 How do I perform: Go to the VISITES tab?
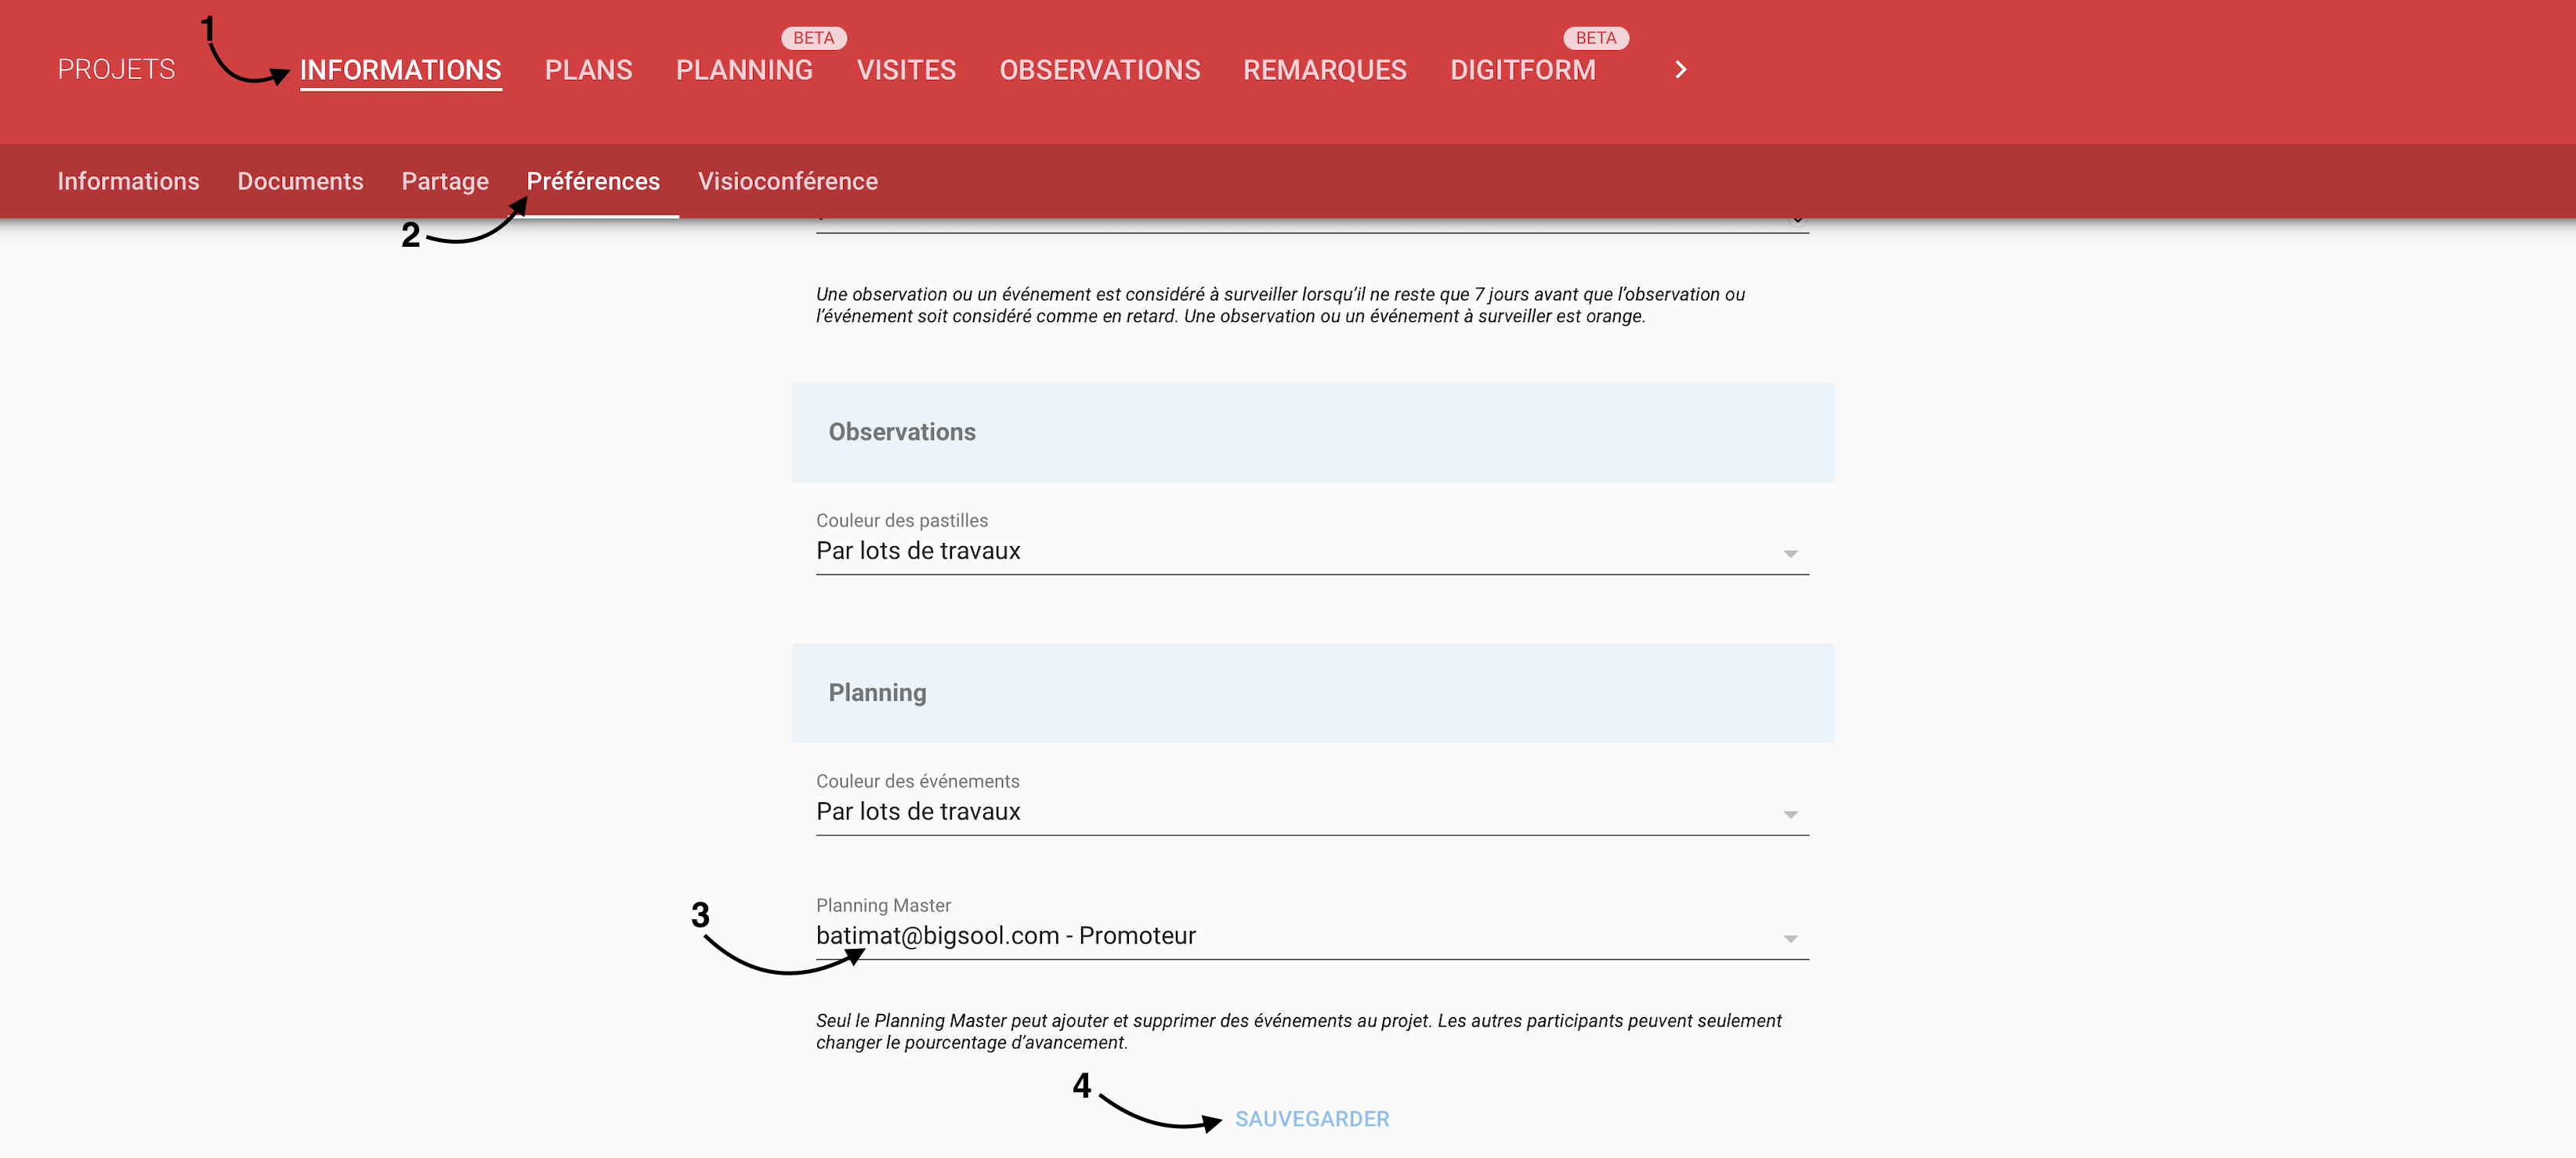[906, 70]
